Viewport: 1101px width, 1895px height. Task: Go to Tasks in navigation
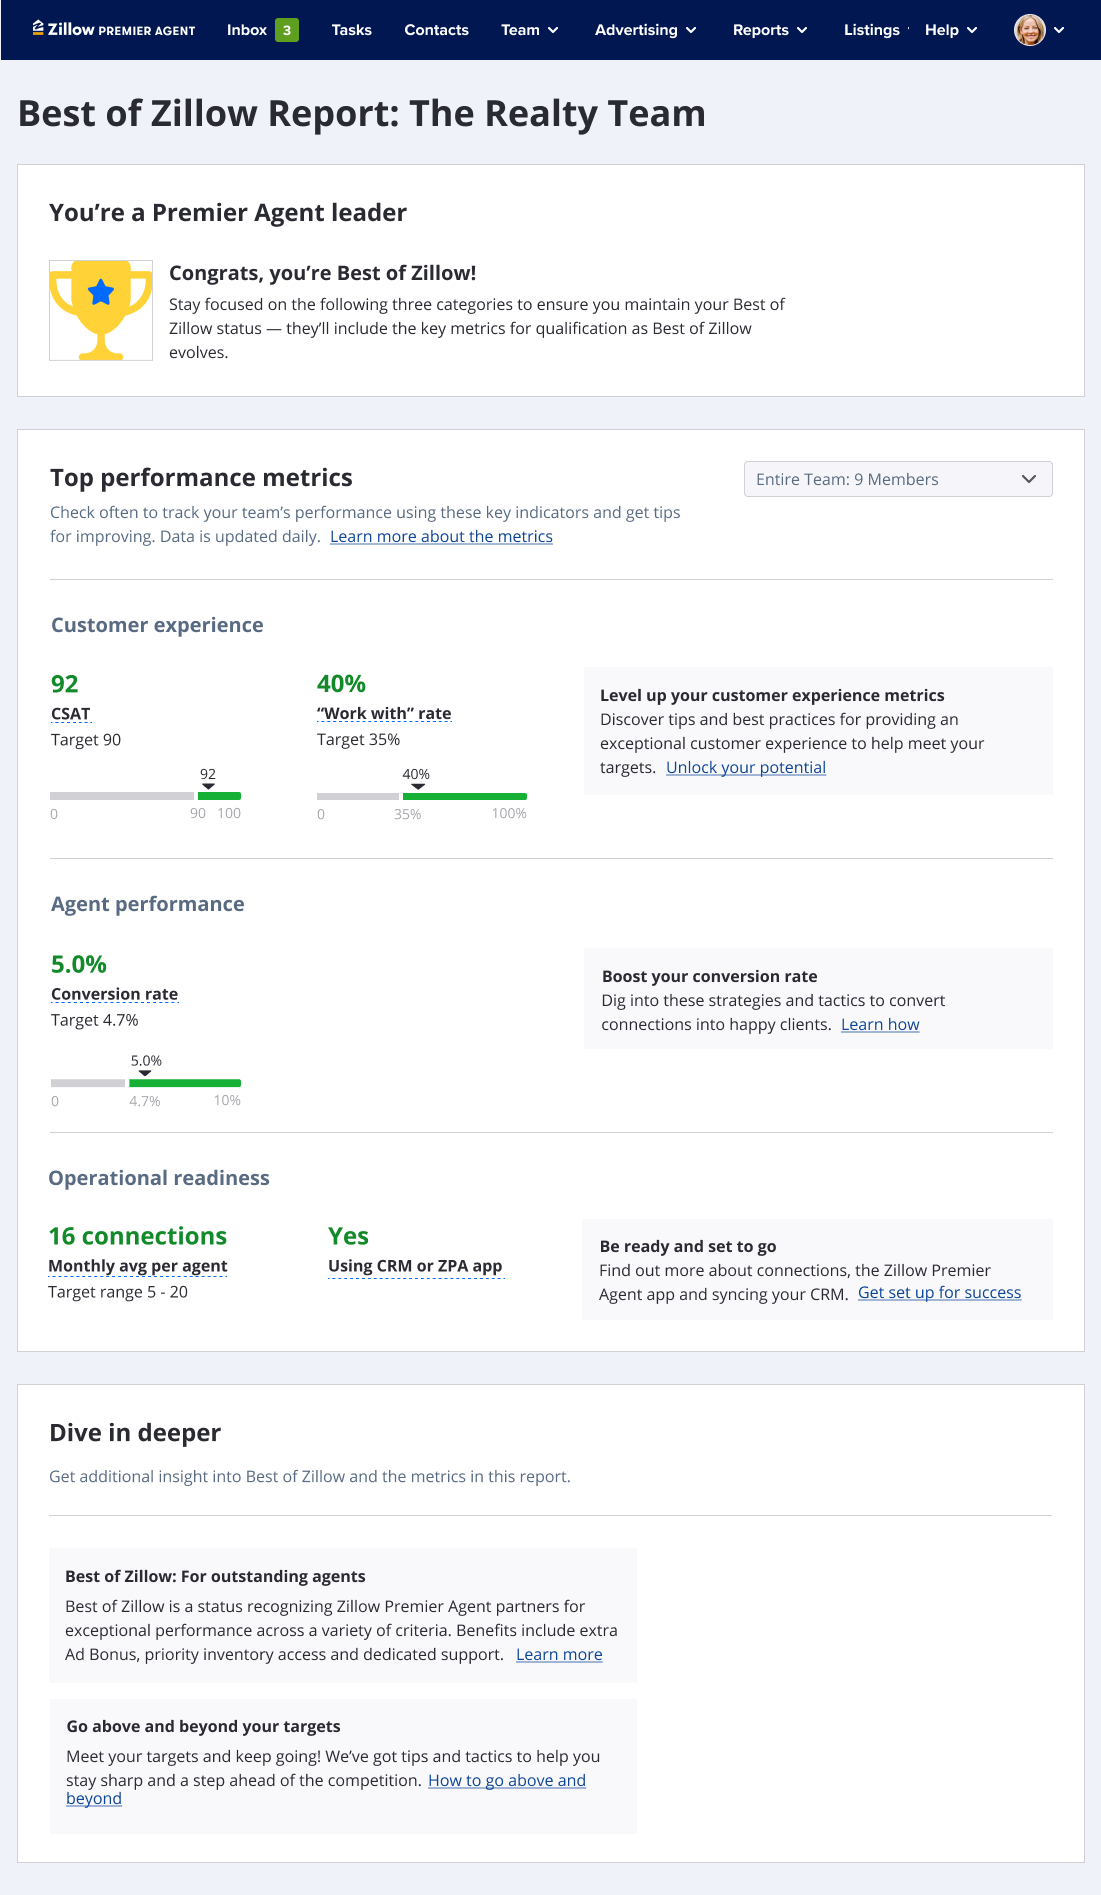[x=351, y=30]
